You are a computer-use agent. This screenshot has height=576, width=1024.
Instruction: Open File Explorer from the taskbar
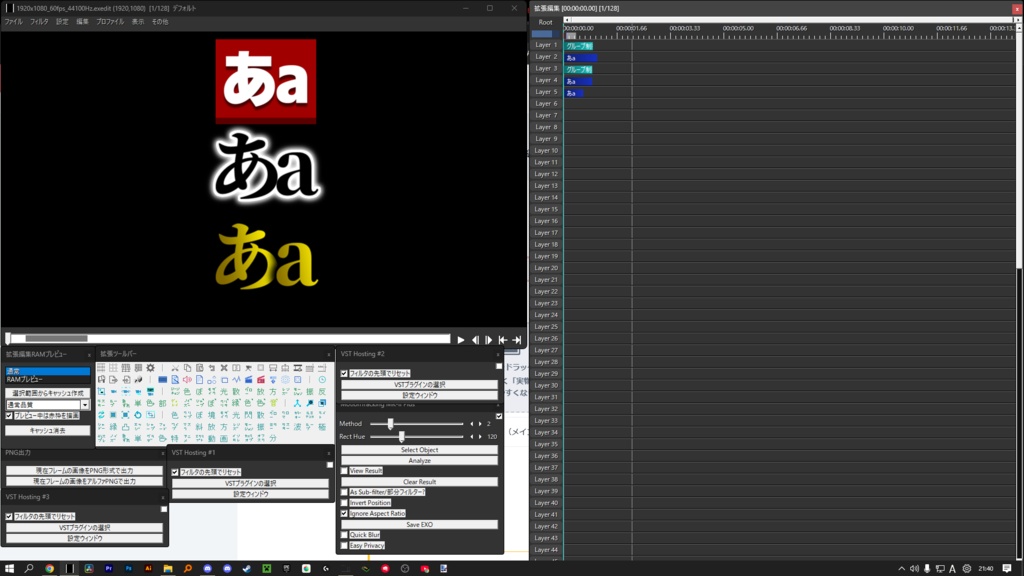(x=168, y=568)
